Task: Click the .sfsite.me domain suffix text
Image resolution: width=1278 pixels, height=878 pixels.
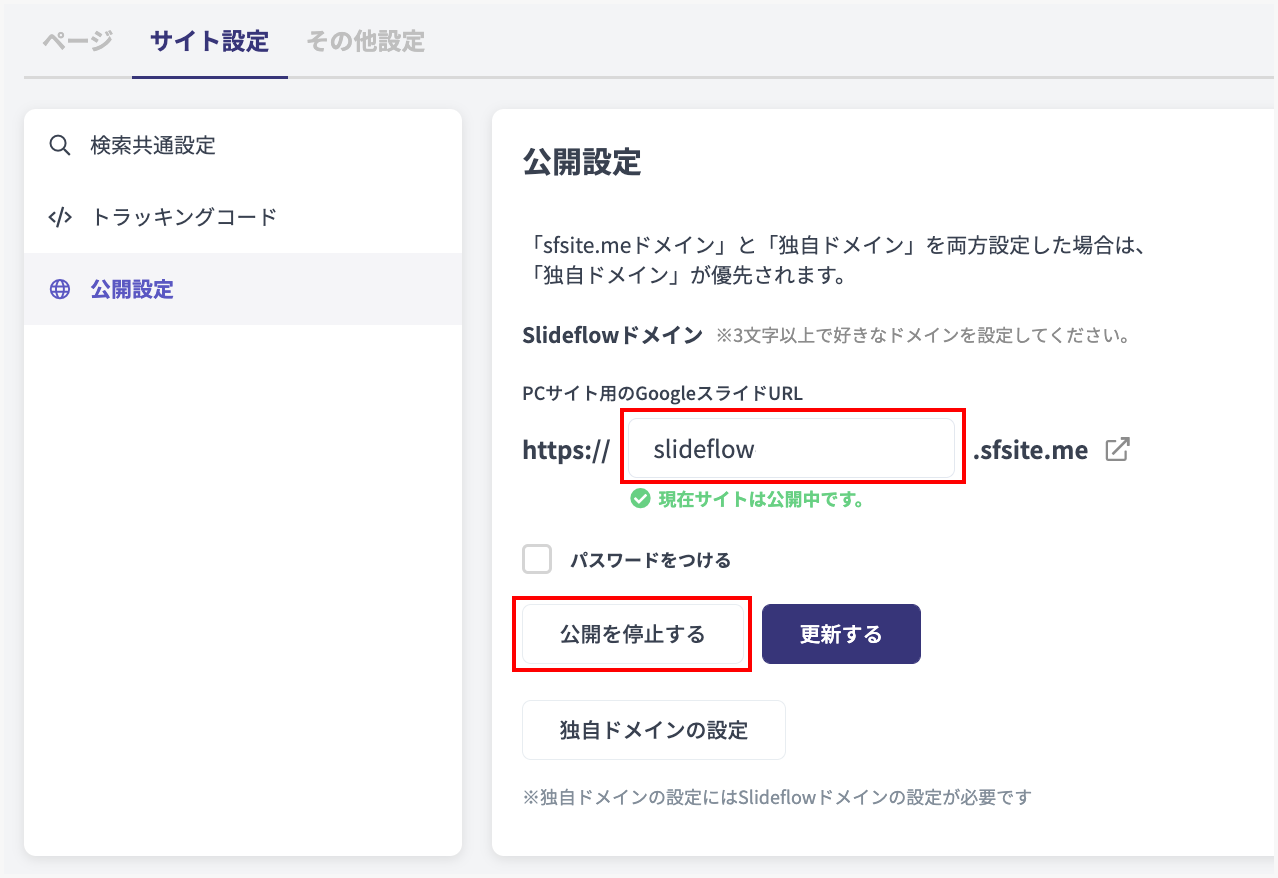Action: pos(1030,450)
